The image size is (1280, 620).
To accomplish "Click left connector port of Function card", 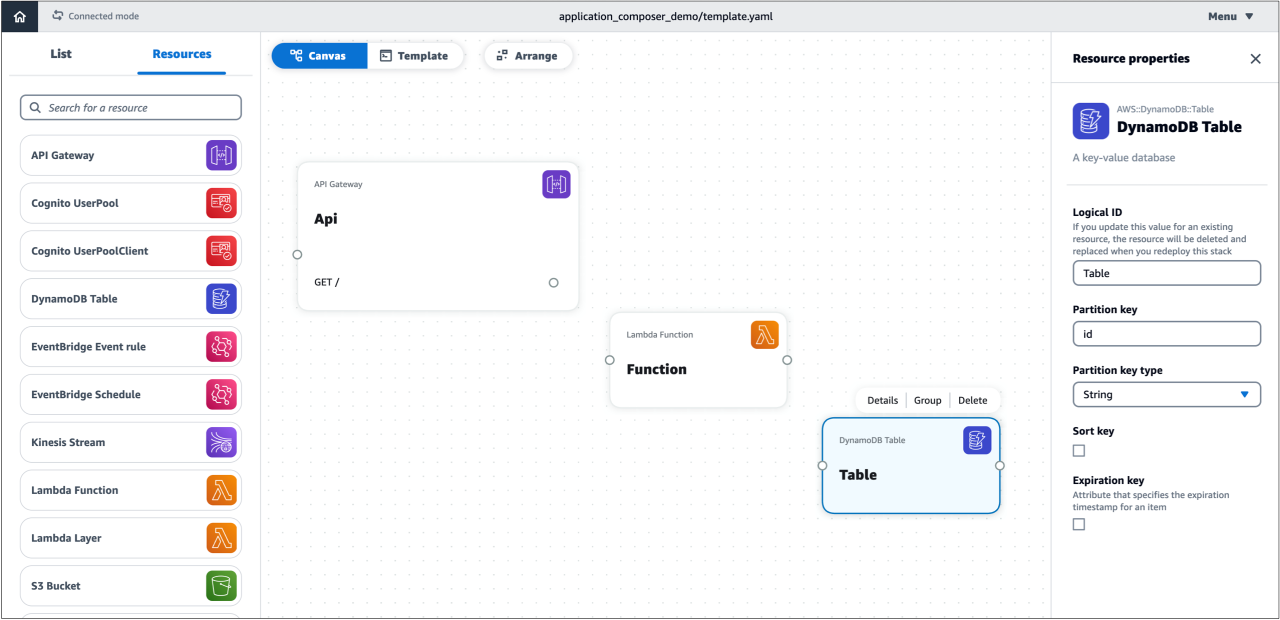I will 610,360.
